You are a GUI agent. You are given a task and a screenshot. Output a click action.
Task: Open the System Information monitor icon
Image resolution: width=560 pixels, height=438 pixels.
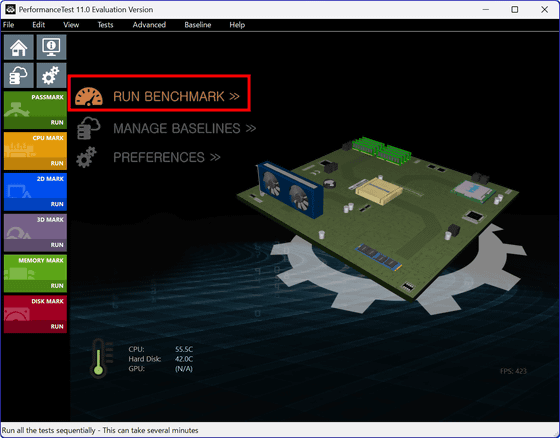pyautogui.click(x=51, y=47)
